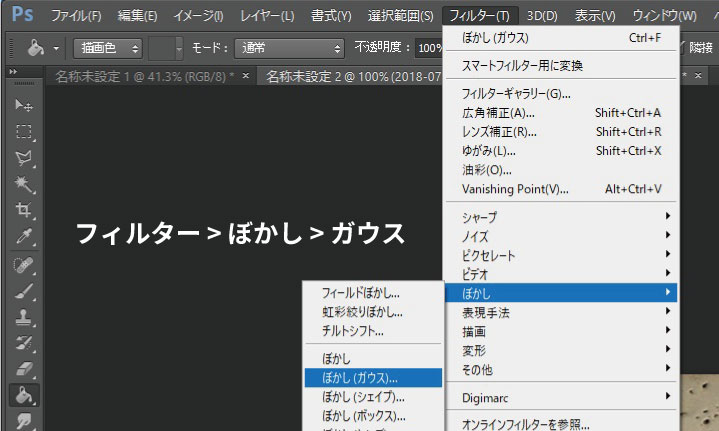Select the Magic Wand tool
This screenshot has height=431, width=719.
tap(23, 184)
